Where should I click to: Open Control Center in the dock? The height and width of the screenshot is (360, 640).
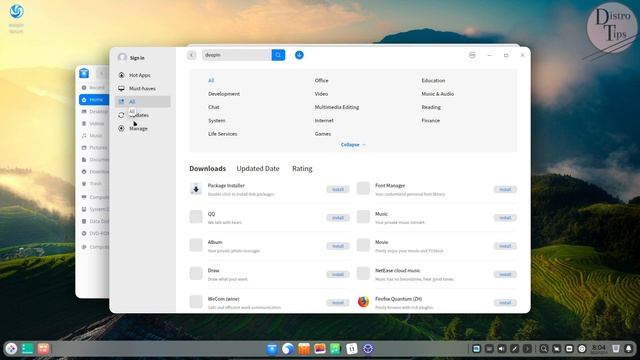tap(368, 349)
